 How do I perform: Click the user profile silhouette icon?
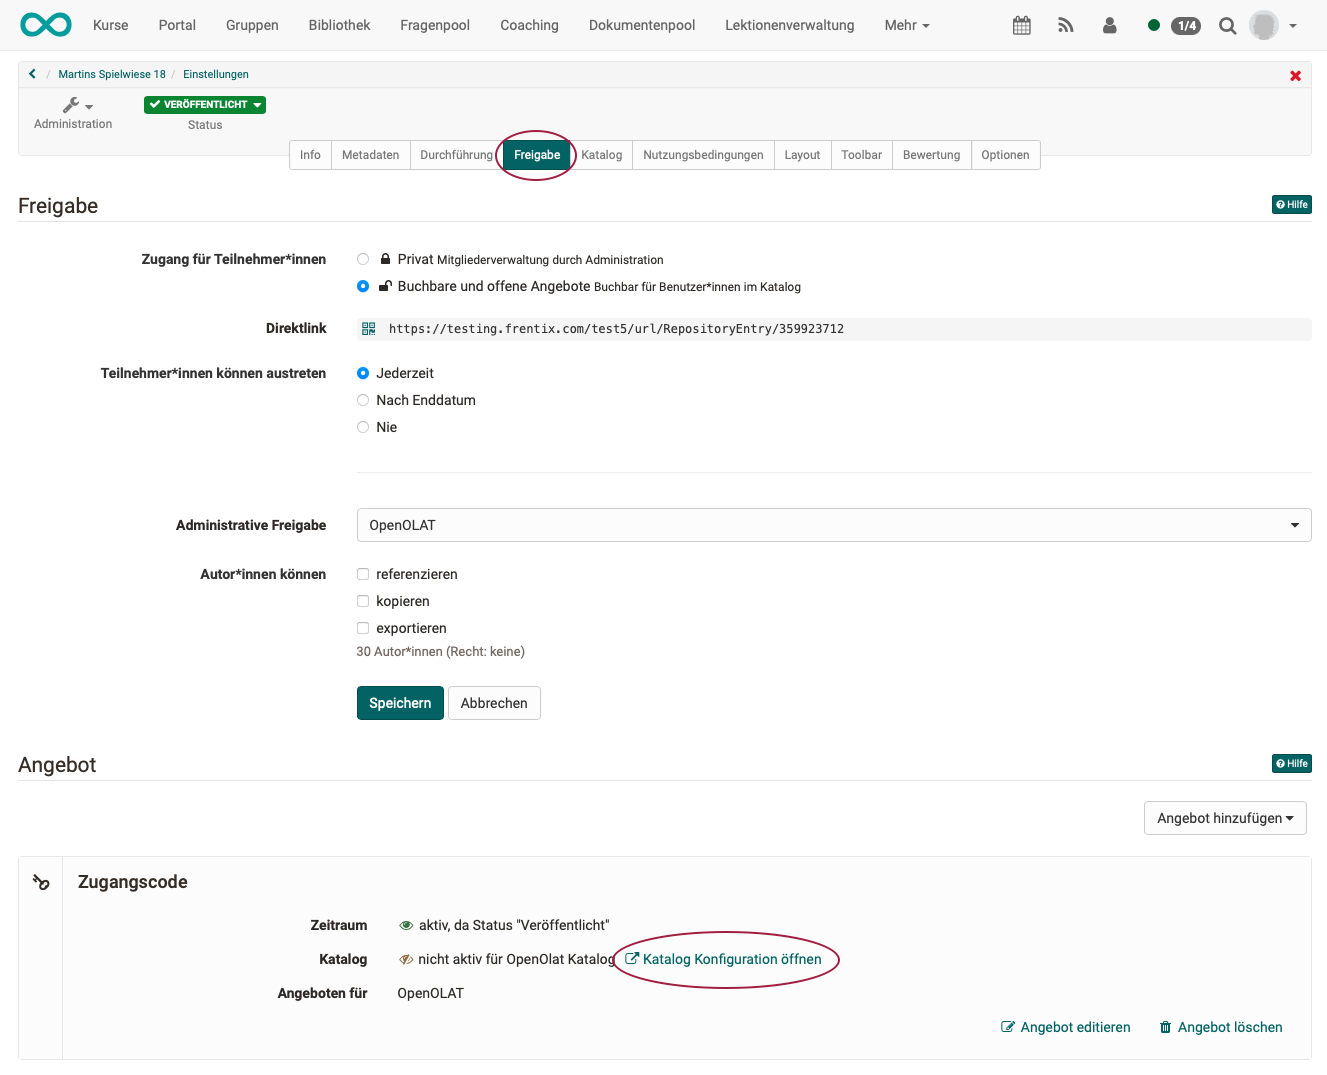1109,26
